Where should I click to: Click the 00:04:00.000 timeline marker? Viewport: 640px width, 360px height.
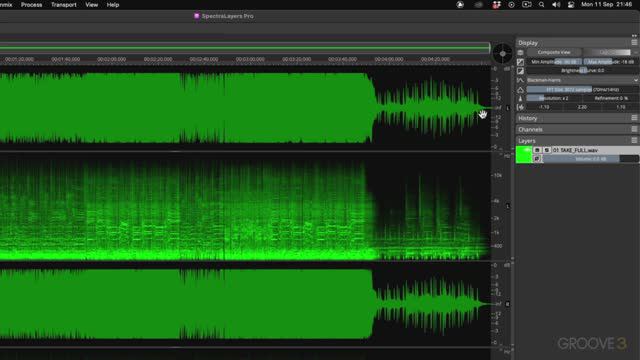pos(389,60)
